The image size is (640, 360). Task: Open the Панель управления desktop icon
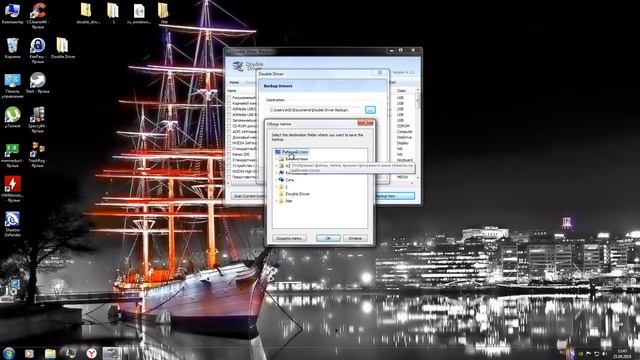coord(12,86)
